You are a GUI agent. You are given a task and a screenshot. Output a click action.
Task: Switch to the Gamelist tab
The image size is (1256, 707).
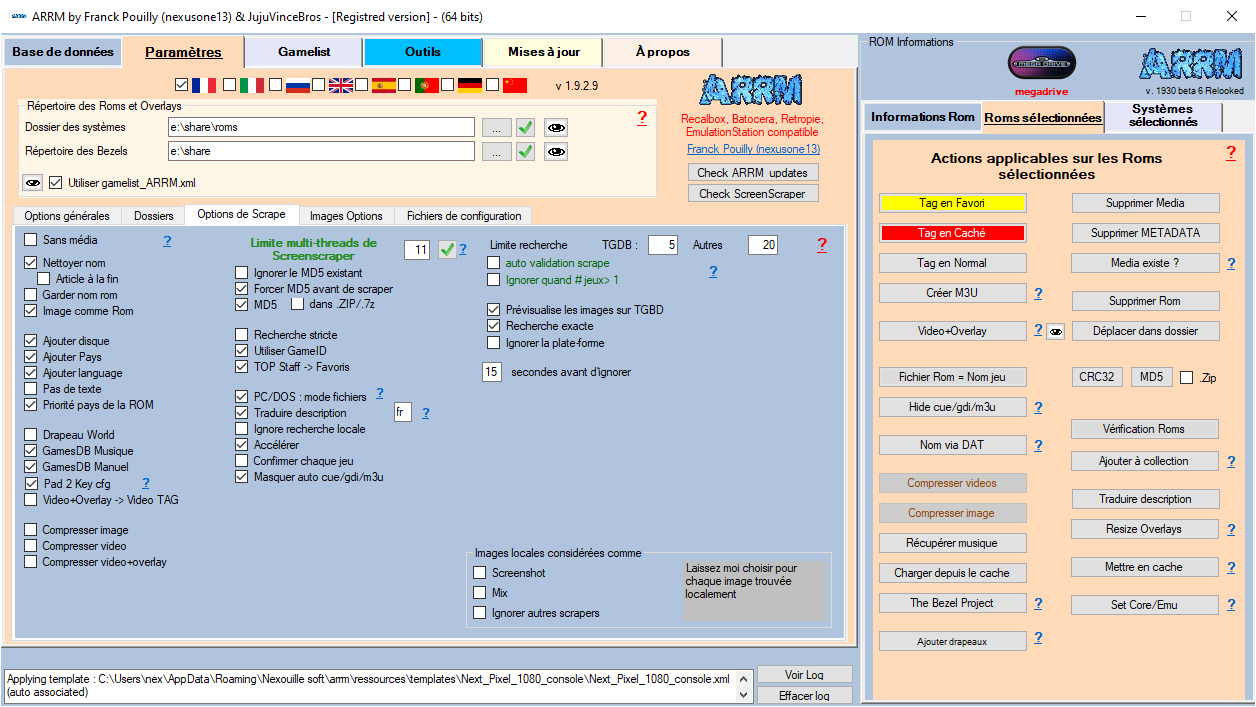(x=304, y=52)
